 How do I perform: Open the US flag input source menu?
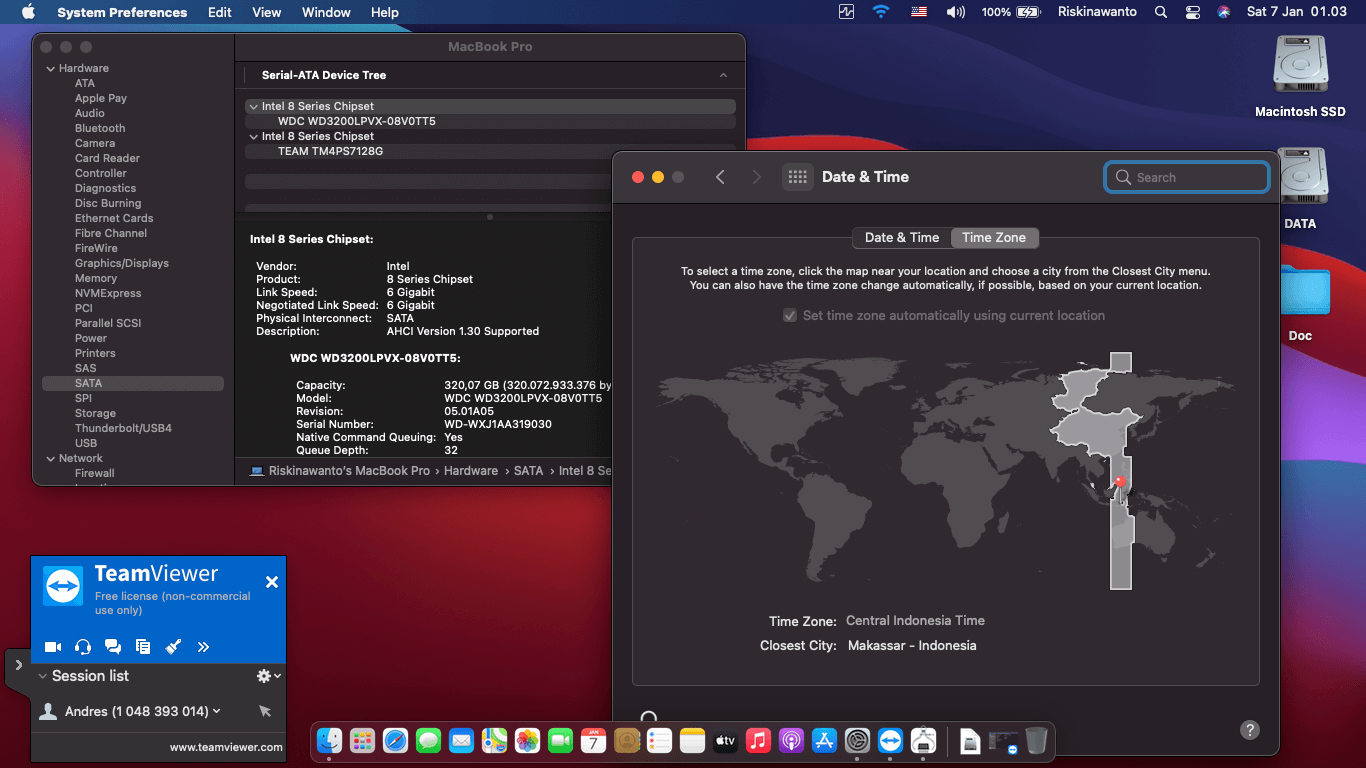point(919,12)
